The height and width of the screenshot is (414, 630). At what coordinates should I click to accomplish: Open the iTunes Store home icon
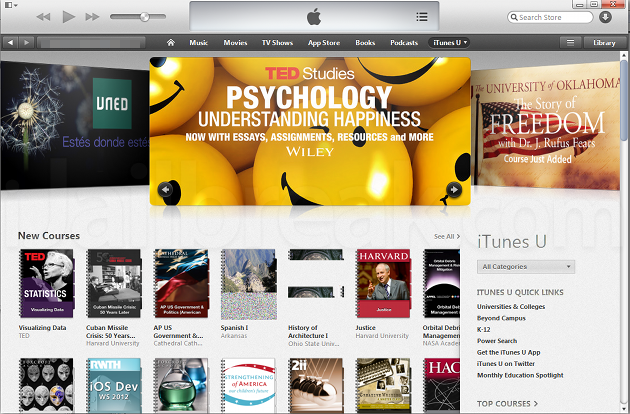171,42
